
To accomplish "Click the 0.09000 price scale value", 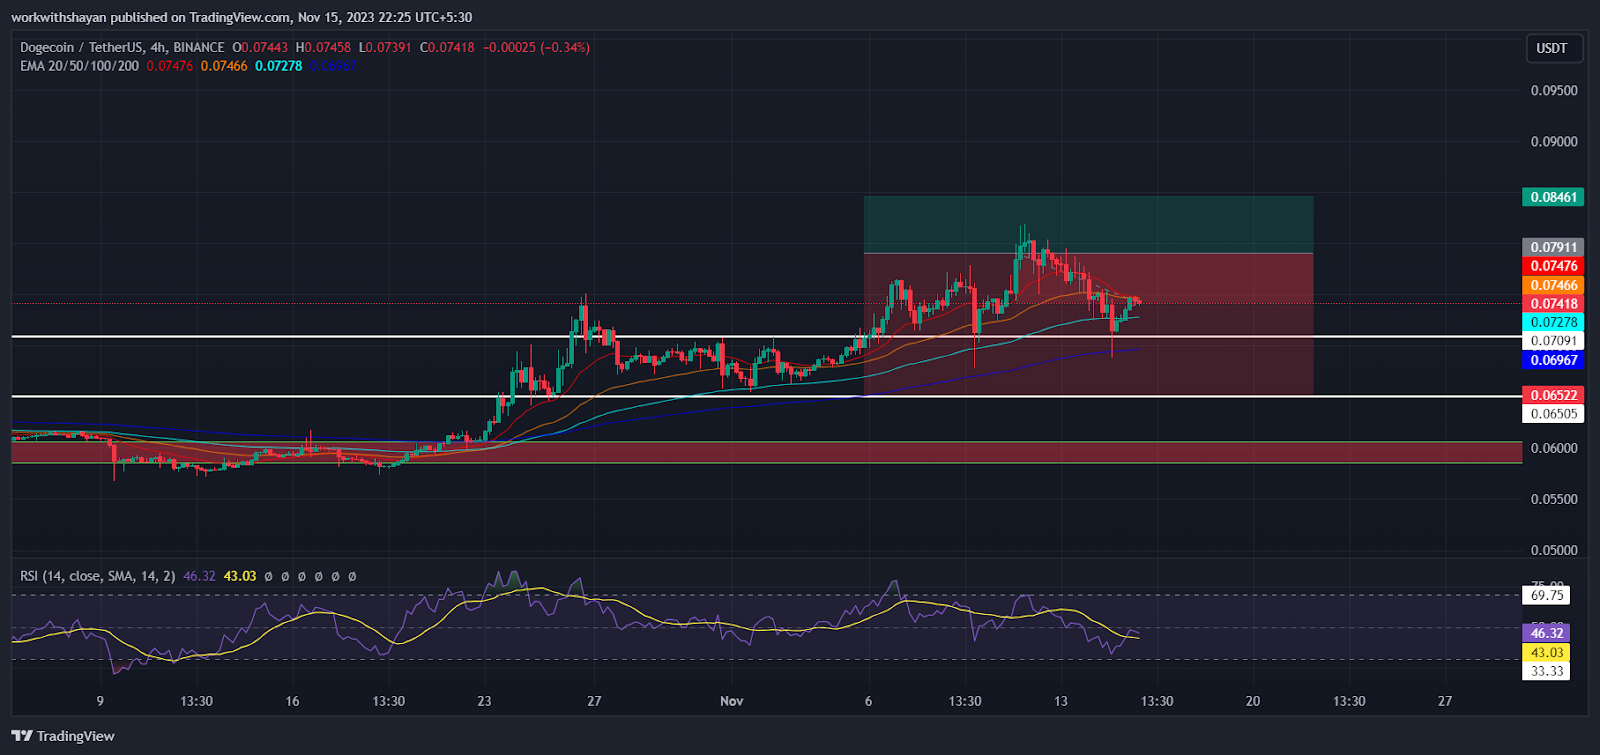I will click(1554, 141).
